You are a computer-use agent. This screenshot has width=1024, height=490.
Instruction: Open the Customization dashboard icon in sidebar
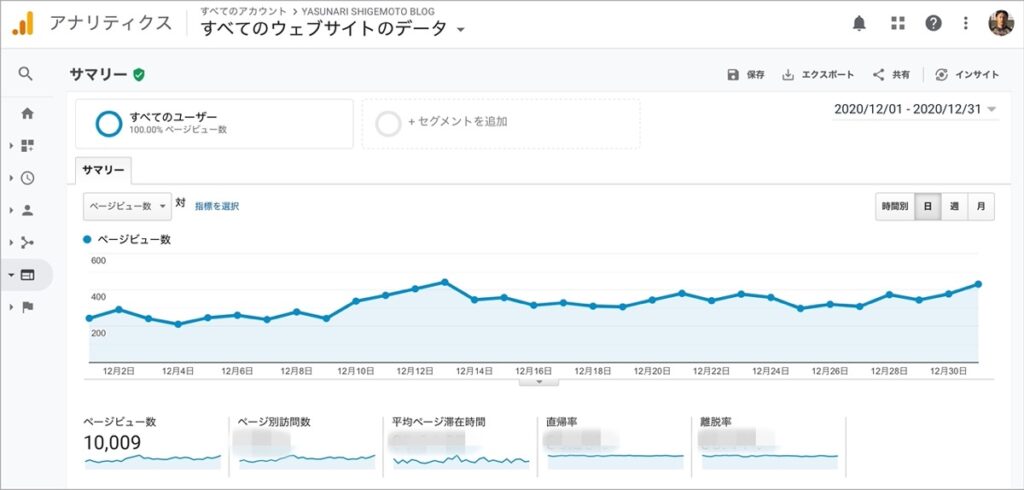tap(27, 146)
